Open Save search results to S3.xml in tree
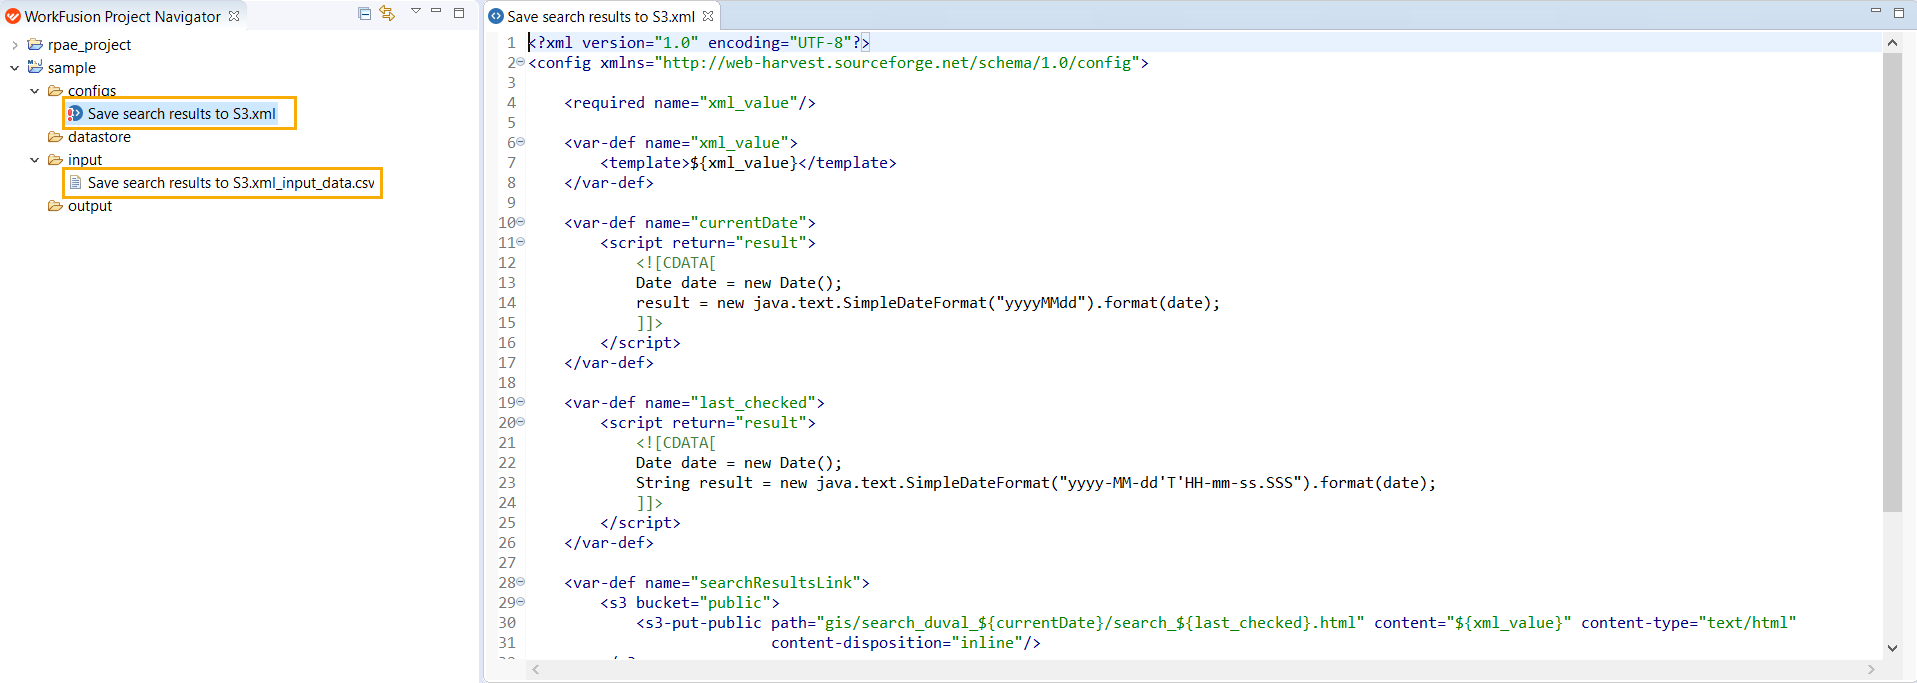Screen dimensions: 1917x683 click(x=181, y=114)
